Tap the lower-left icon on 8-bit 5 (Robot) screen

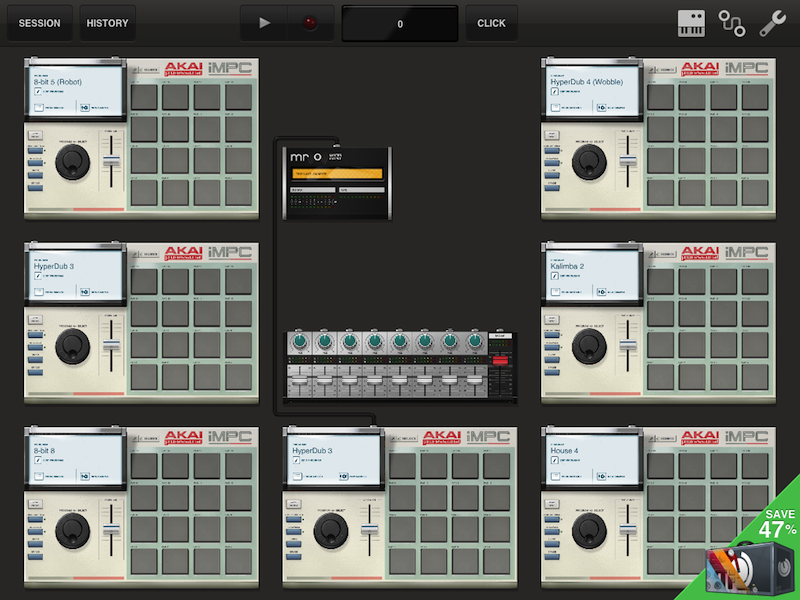tap(39, 108)
